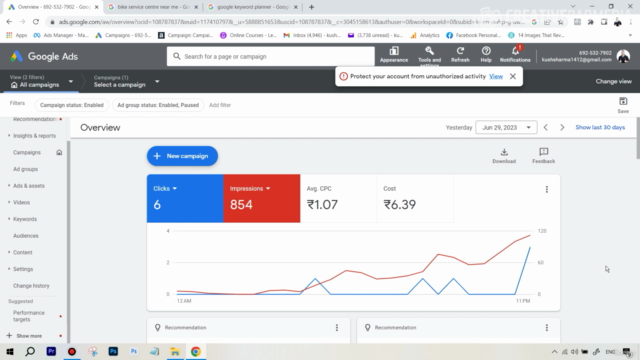Screen dimensions: 640x360
Task: Switch to bike service centre tab
Action: click(x=153, y=7)
